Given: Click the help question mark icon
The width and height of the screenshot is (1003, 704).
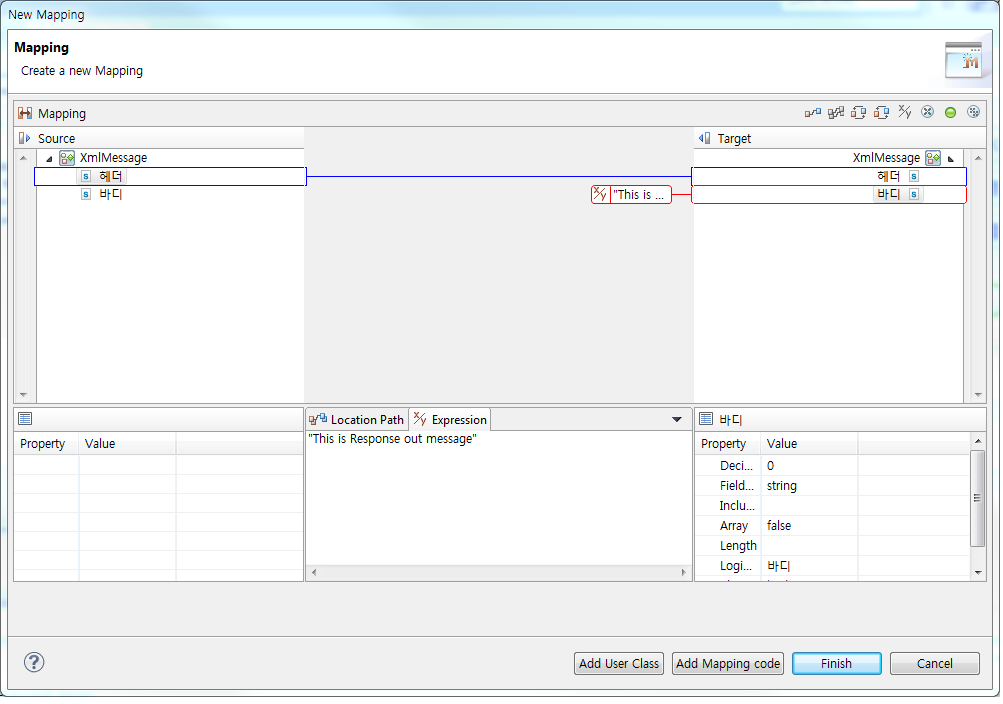Looking at the screenshot, I should (x=34, y=662).
